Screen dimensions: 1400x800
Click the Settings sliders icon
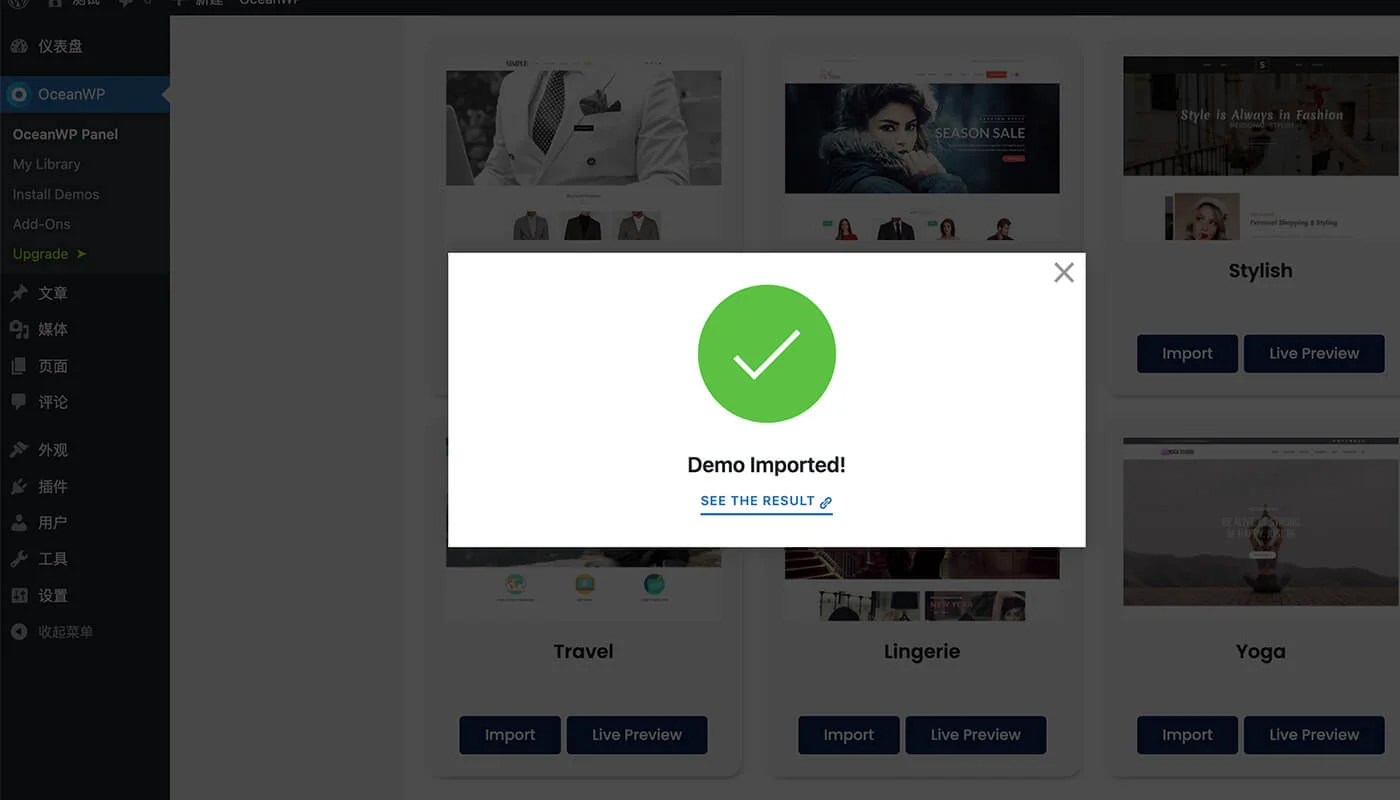(19, 595)
